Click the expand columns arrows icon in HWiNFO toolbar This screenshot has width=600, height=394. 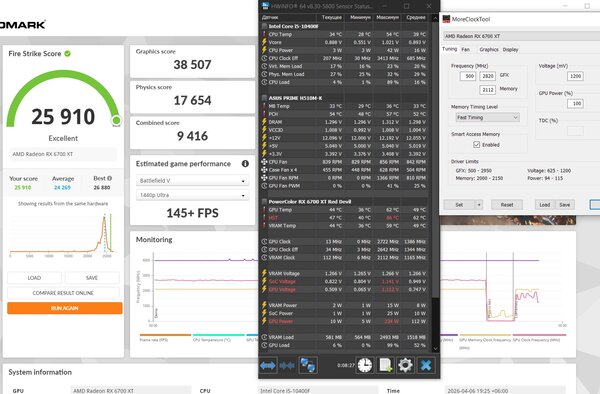point(267,365)
